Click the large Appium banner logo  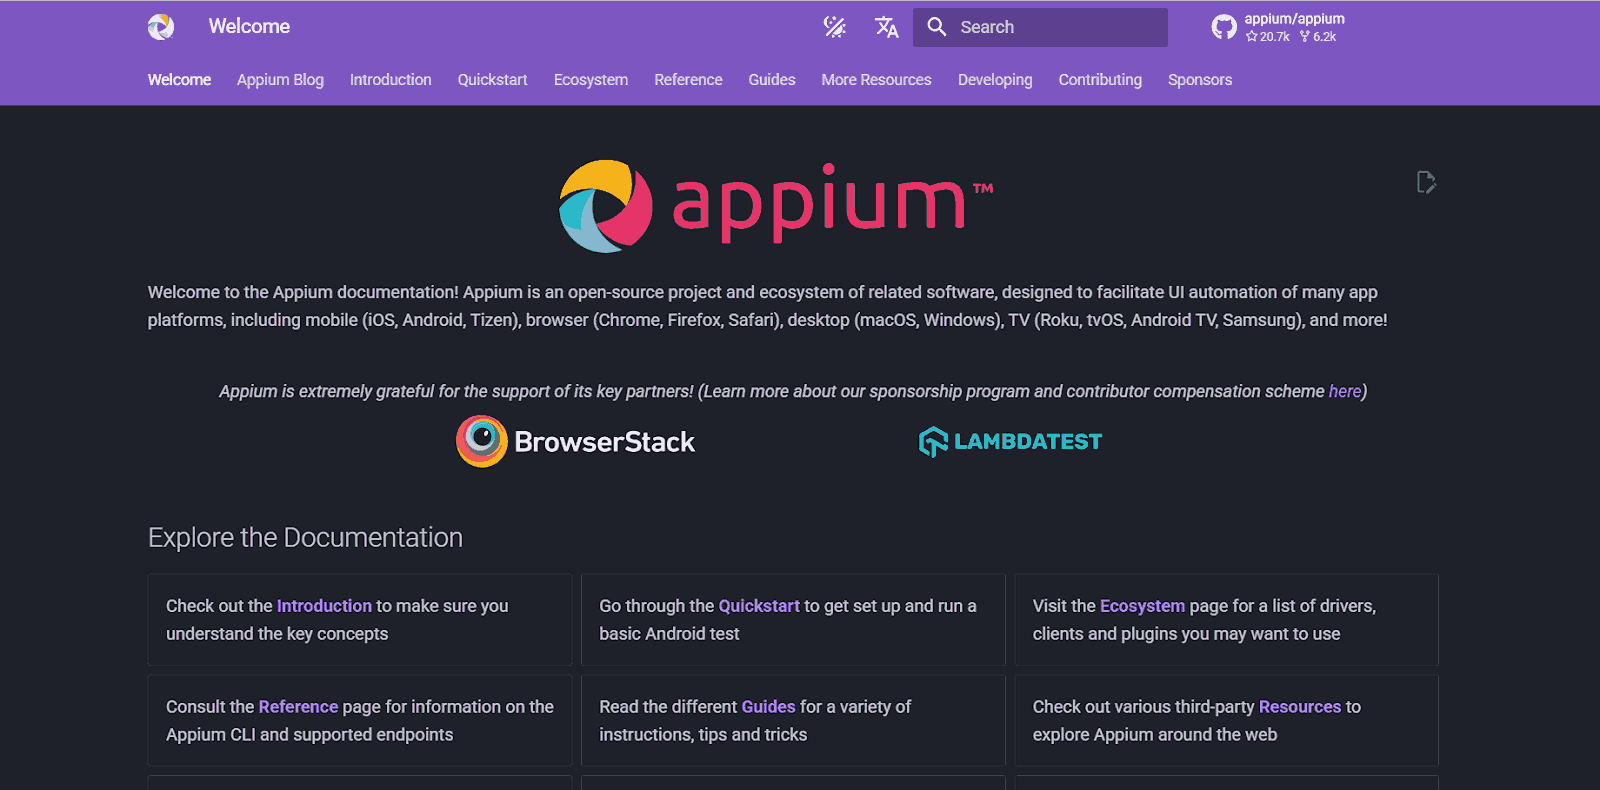click(x=776, y=206)
